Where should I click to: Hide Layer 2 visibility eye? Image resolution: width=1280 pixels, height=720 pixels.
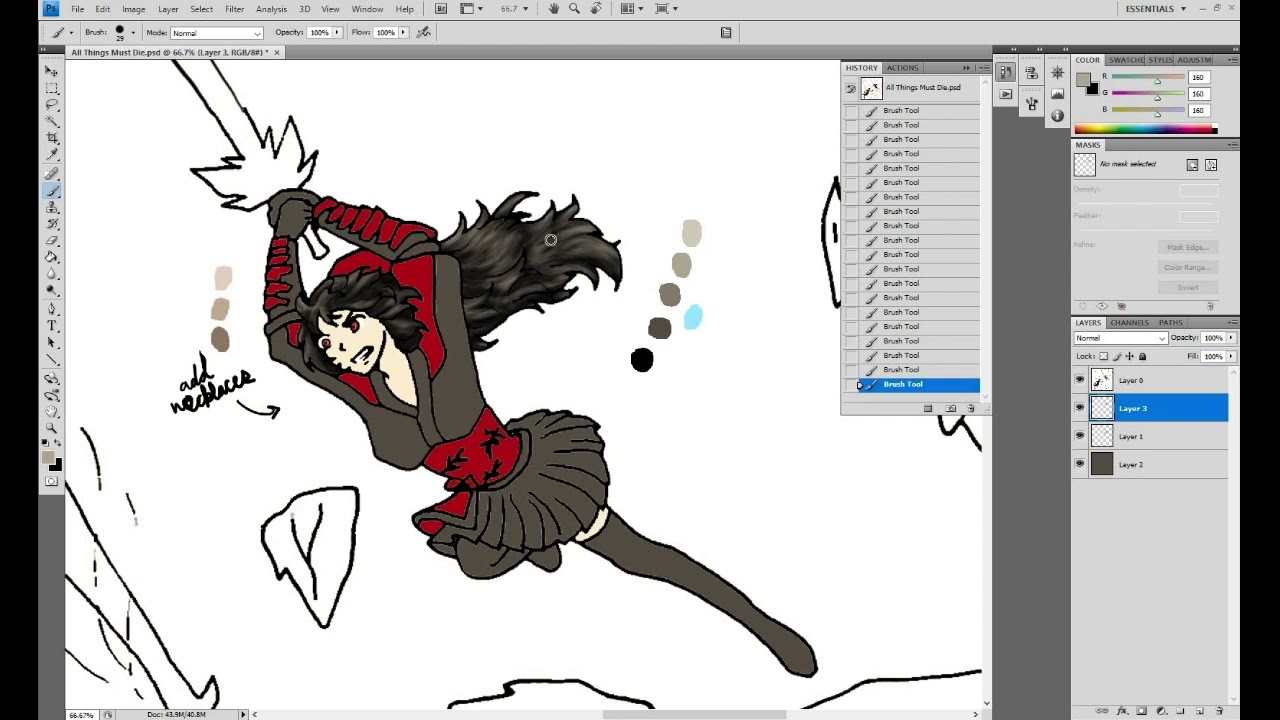point(1079,464)
